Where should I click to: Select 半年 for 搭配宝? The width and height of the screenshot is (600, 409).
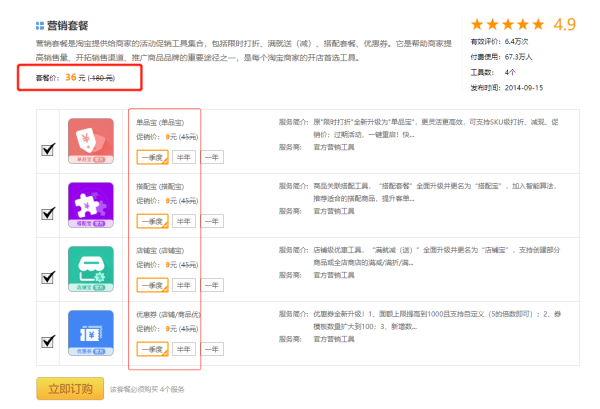click(x=184, y=221)
